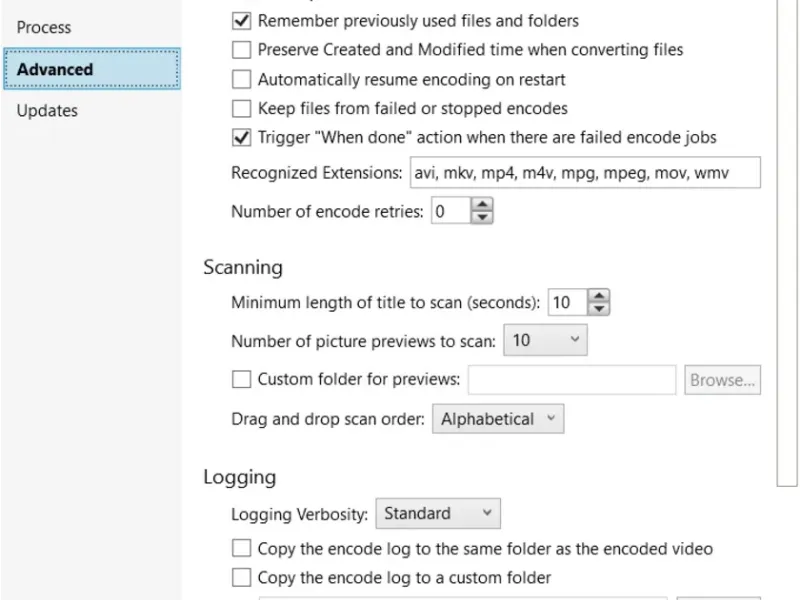Check Copy encode log to same folder
The height and width of the screenshot is (600, 800).
pos(241,548)
